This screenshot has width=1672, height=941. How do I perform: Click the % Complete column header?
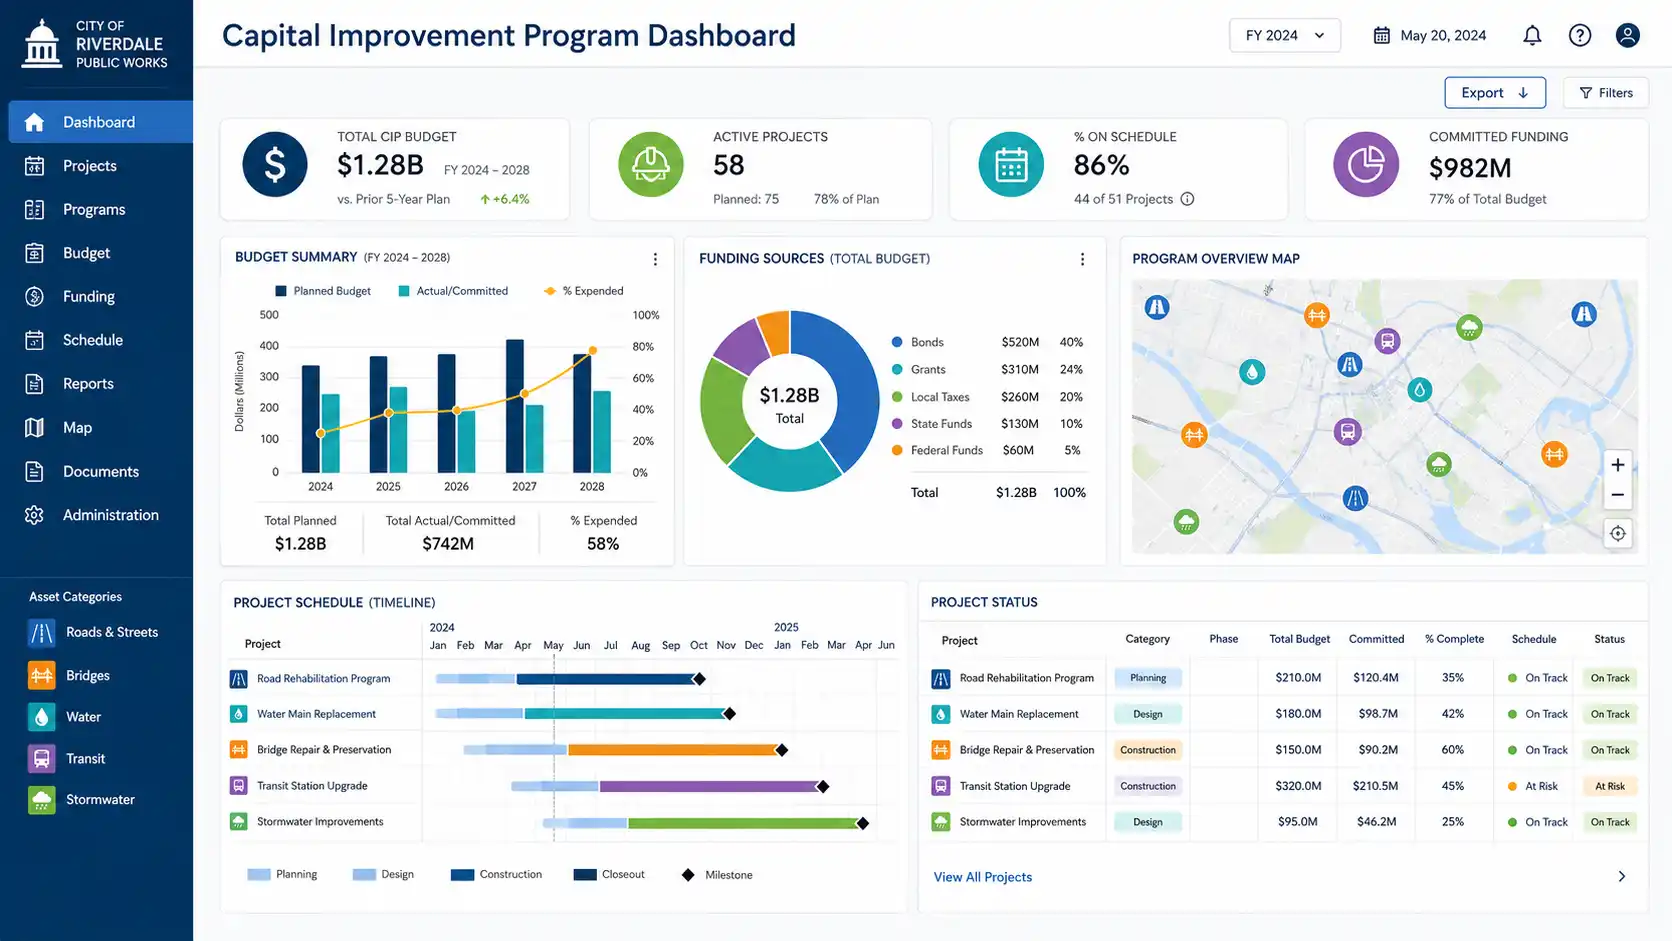[1454, 639]
